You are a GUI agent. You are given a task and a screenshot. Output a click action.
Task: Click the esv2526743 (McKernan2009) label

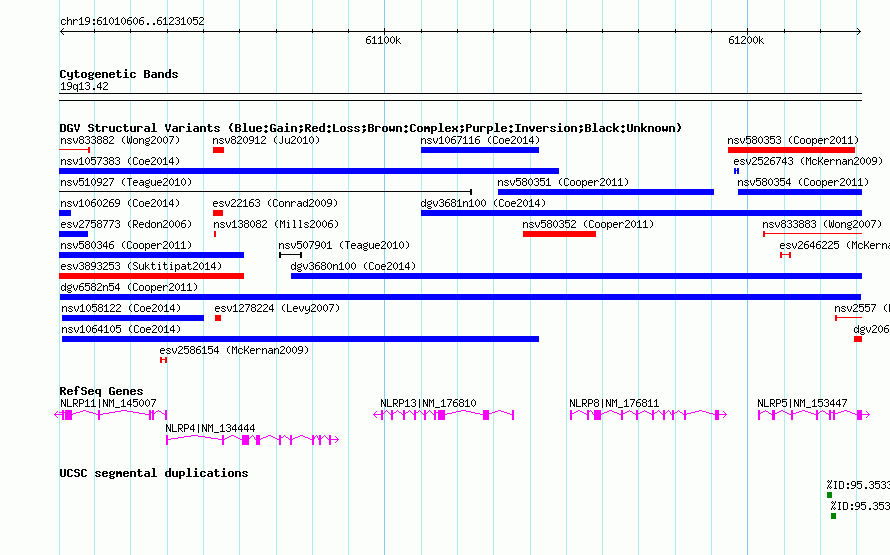(808, 161)
